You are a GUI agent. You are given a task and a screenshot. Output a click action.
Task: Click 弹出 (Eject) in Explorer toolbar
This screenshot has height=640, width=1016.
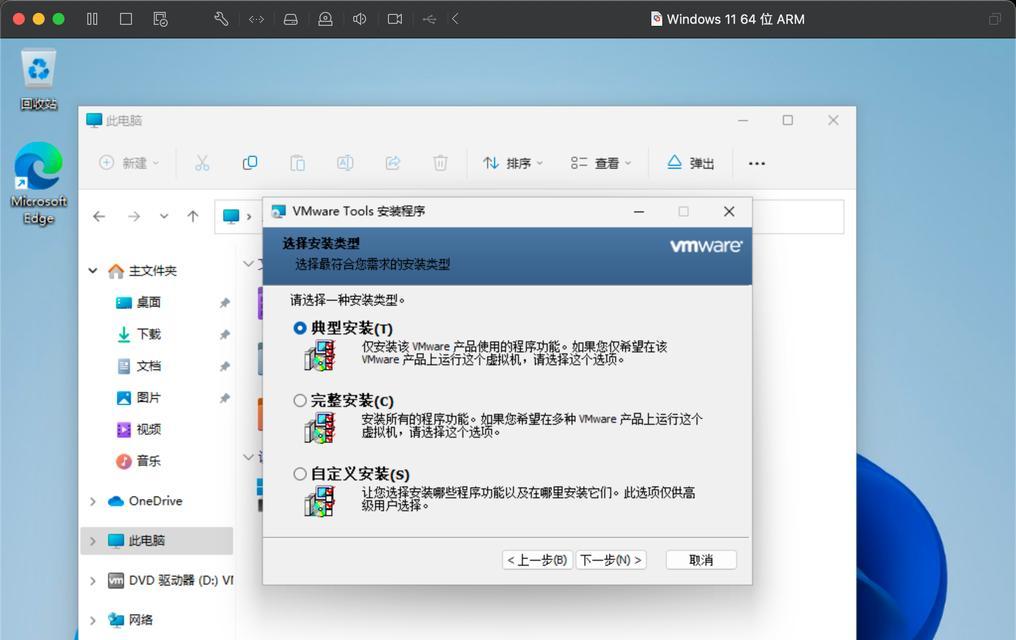(x=691, y=163)
